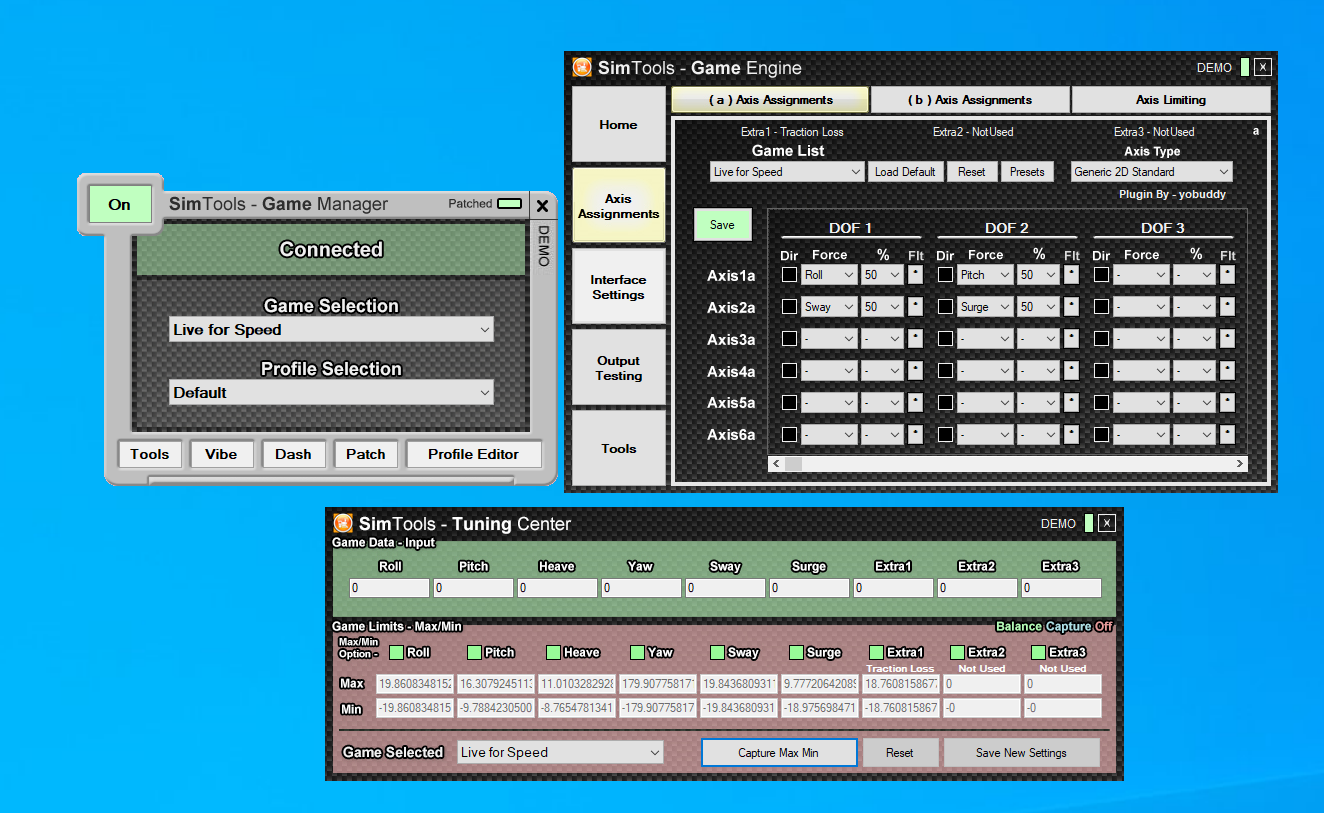Screen dimensions: 1324x813
Task: Click the Dash button in Game Manager
Action: point(293,454)
